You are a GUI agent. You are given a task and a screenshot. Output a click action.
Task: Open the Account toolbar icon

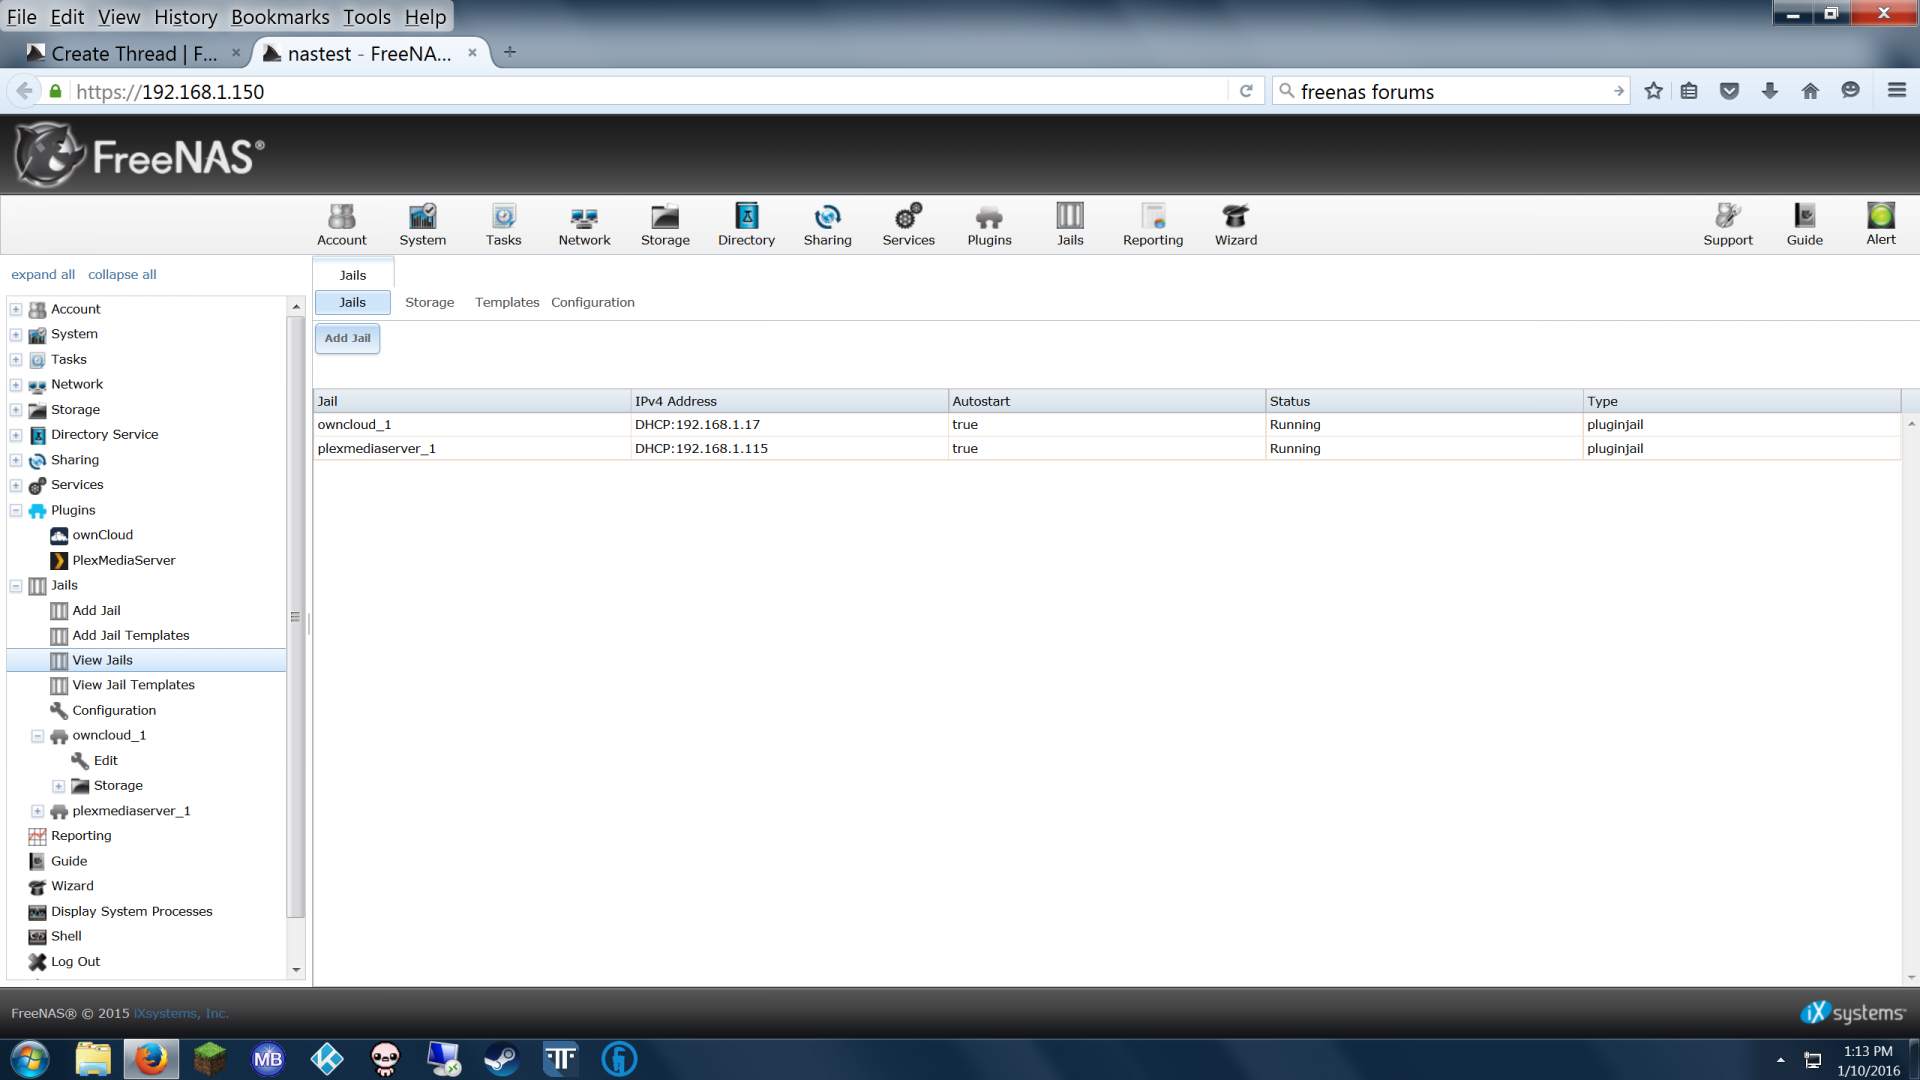click(341, 225)
